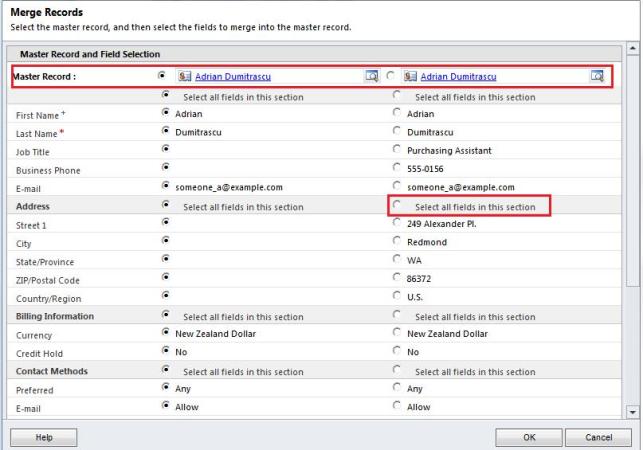Click the lookup icon for the left master record
Viewport: 643px width, 450px height.
click(x=372, y=76)
